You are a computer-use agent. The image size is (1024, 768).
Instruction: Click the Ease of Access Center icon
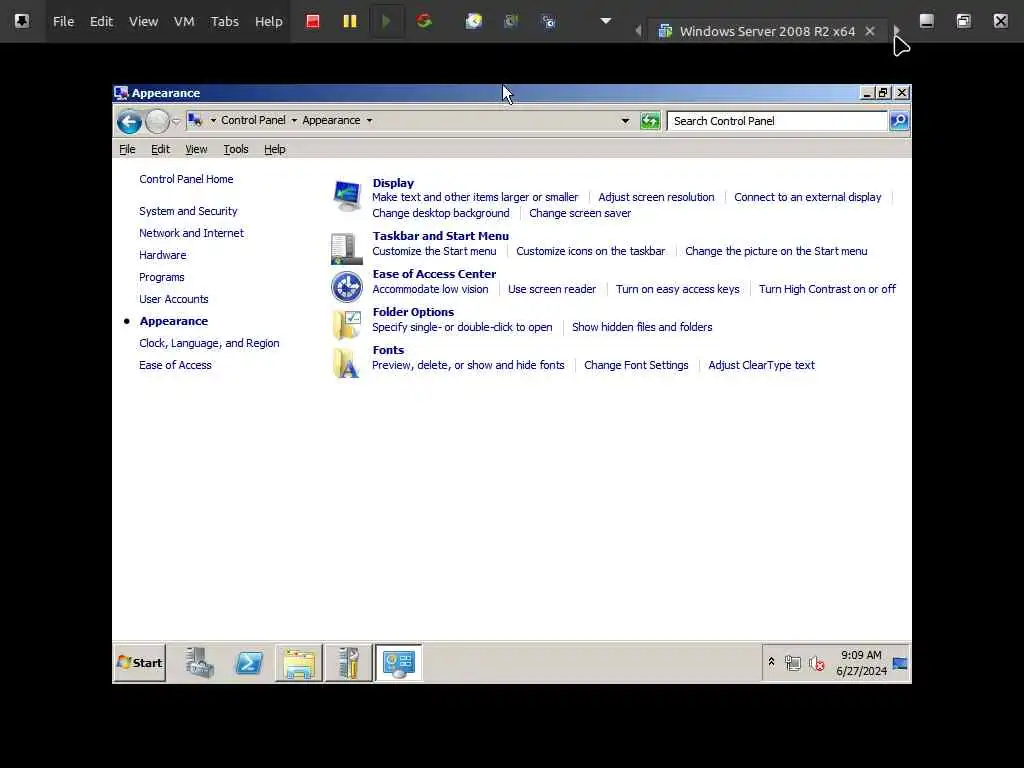pyautogui.click(x=347, y=287)
